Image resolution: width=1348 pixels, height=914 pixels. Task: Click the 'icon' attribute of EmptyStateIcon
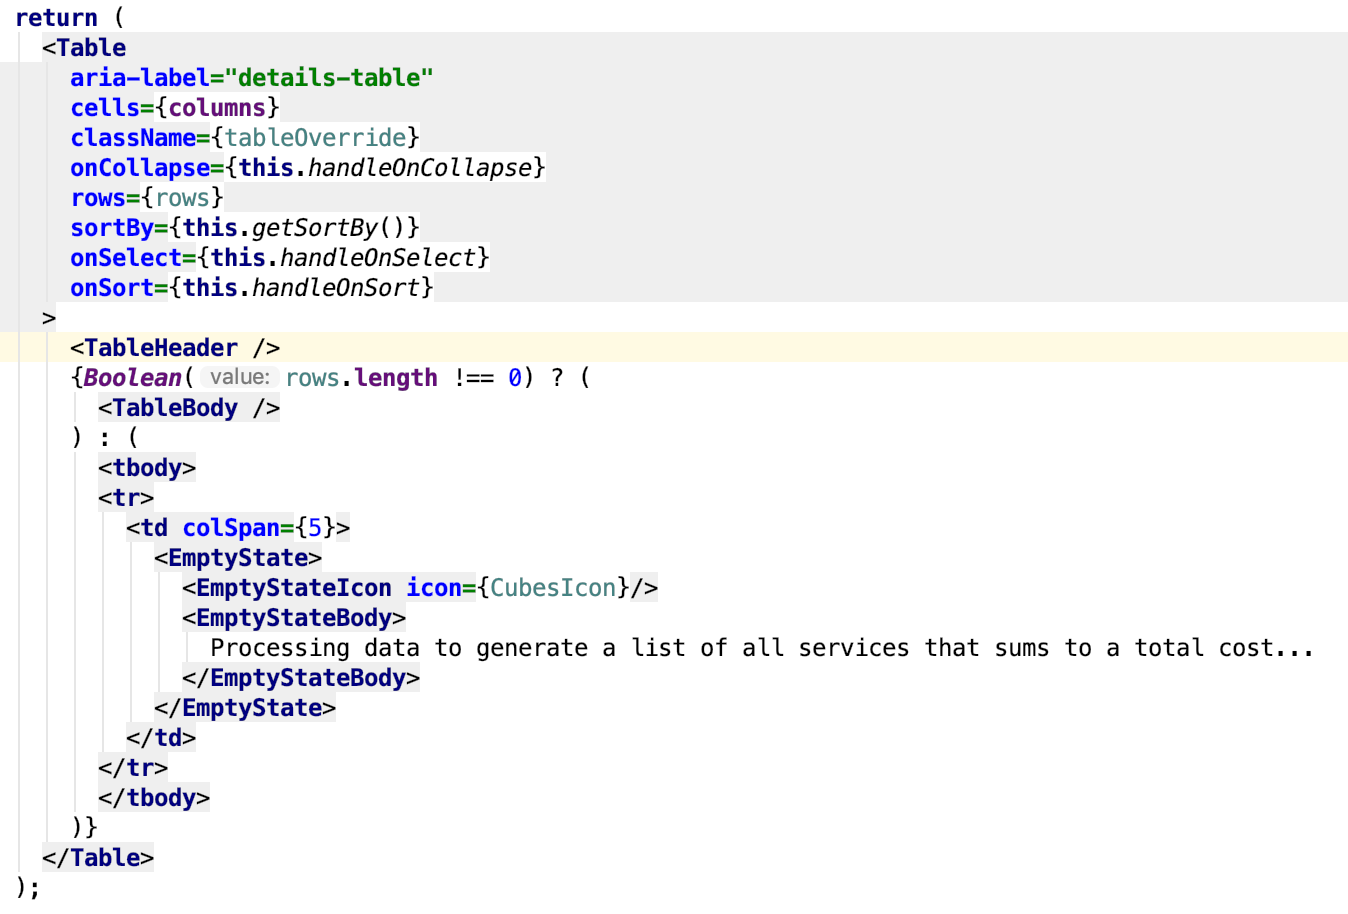pyautogui.click(x=434, y=588)
